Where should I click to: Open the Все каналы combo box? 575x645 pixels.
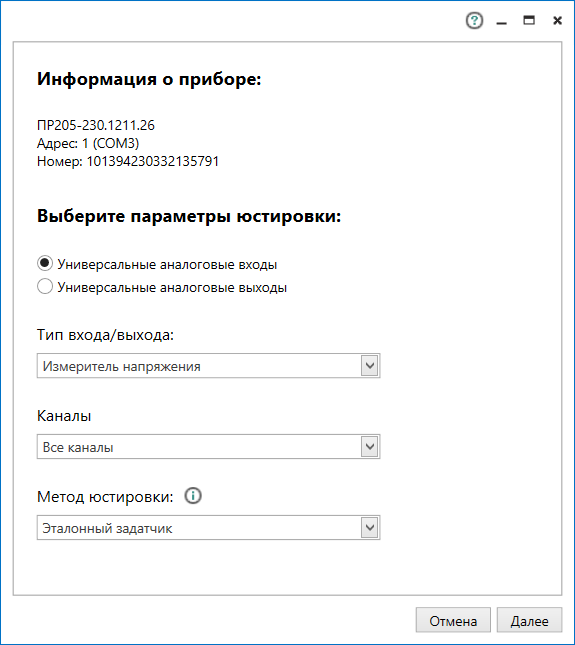pos(209,446)
